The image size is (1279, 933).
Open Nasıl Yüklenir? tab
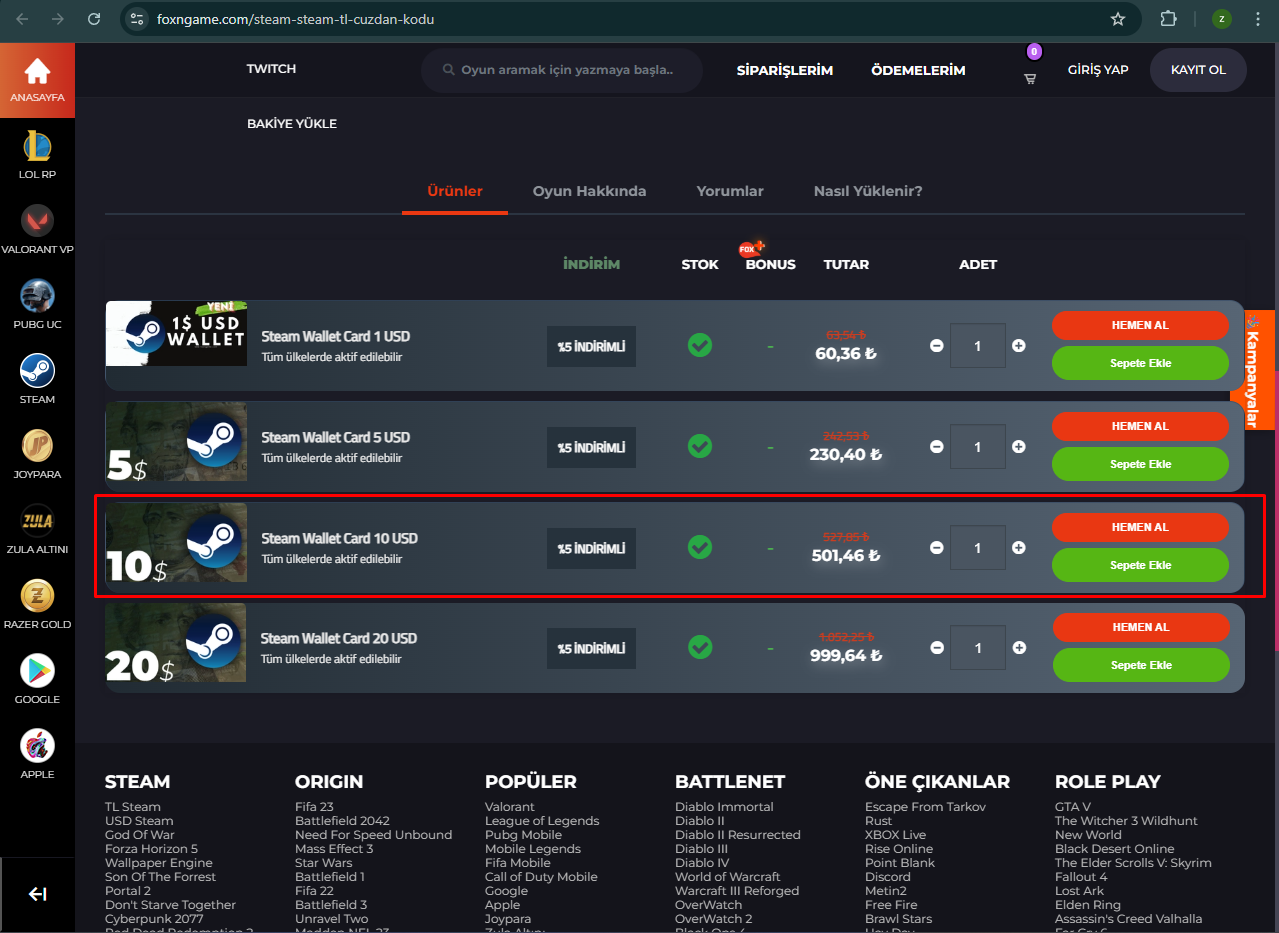868,191
